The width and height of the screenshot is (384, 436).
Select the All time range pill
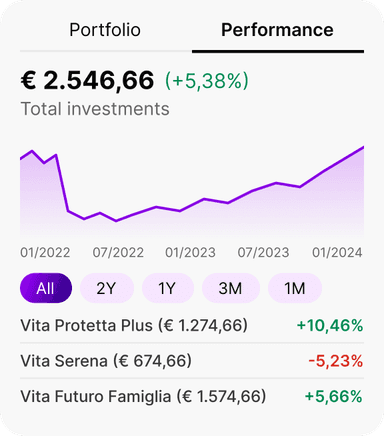coord(46,288)
